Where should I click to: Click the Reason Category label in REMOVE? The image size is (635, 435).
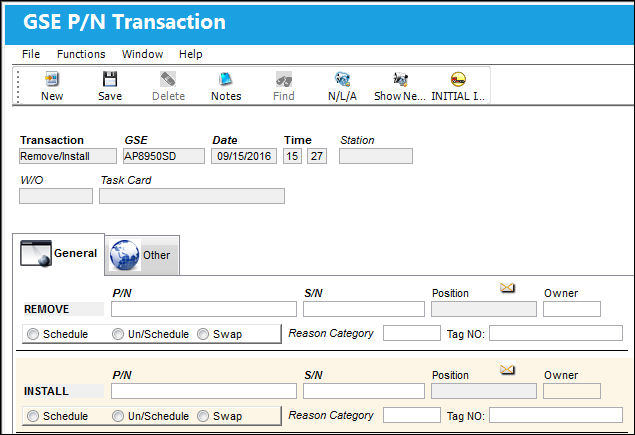coord(331,333)
